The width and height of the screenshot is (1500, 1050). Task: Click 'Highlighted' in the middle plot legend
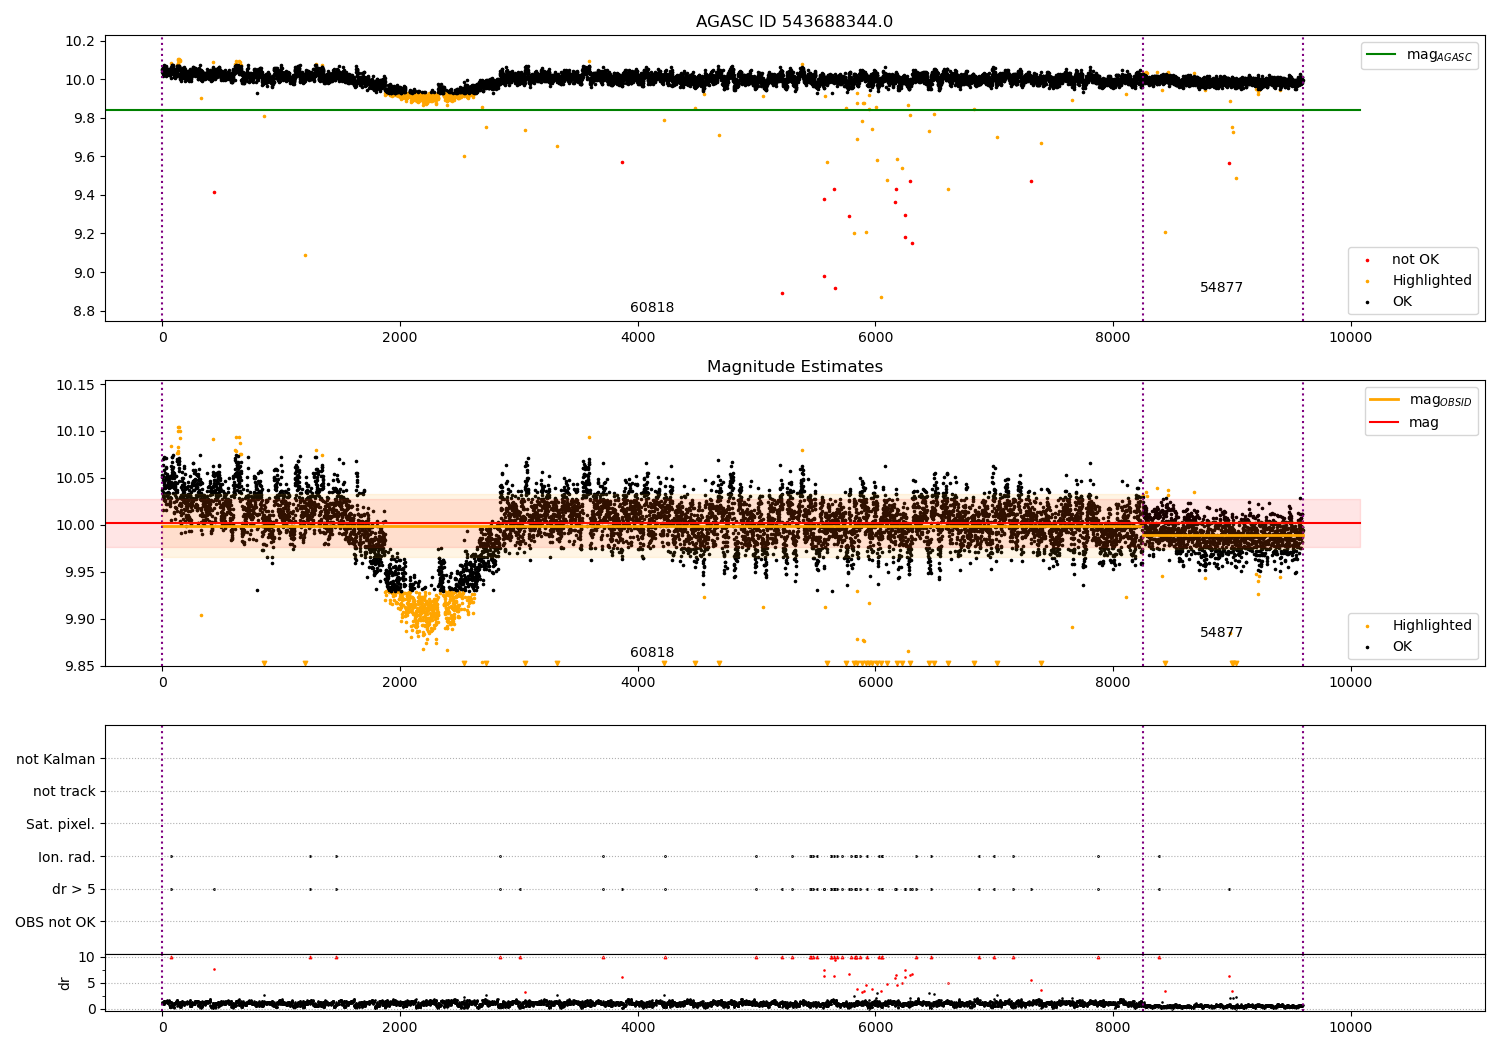[1432, 625]
